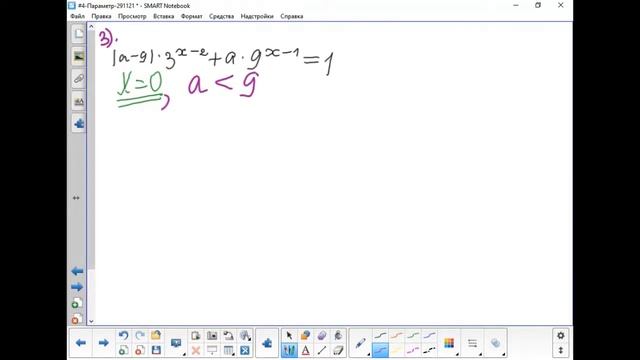This screenshot has height=360, width=640.
Task: Click the red X Delete icon
Action: click(x=196, y=350)
